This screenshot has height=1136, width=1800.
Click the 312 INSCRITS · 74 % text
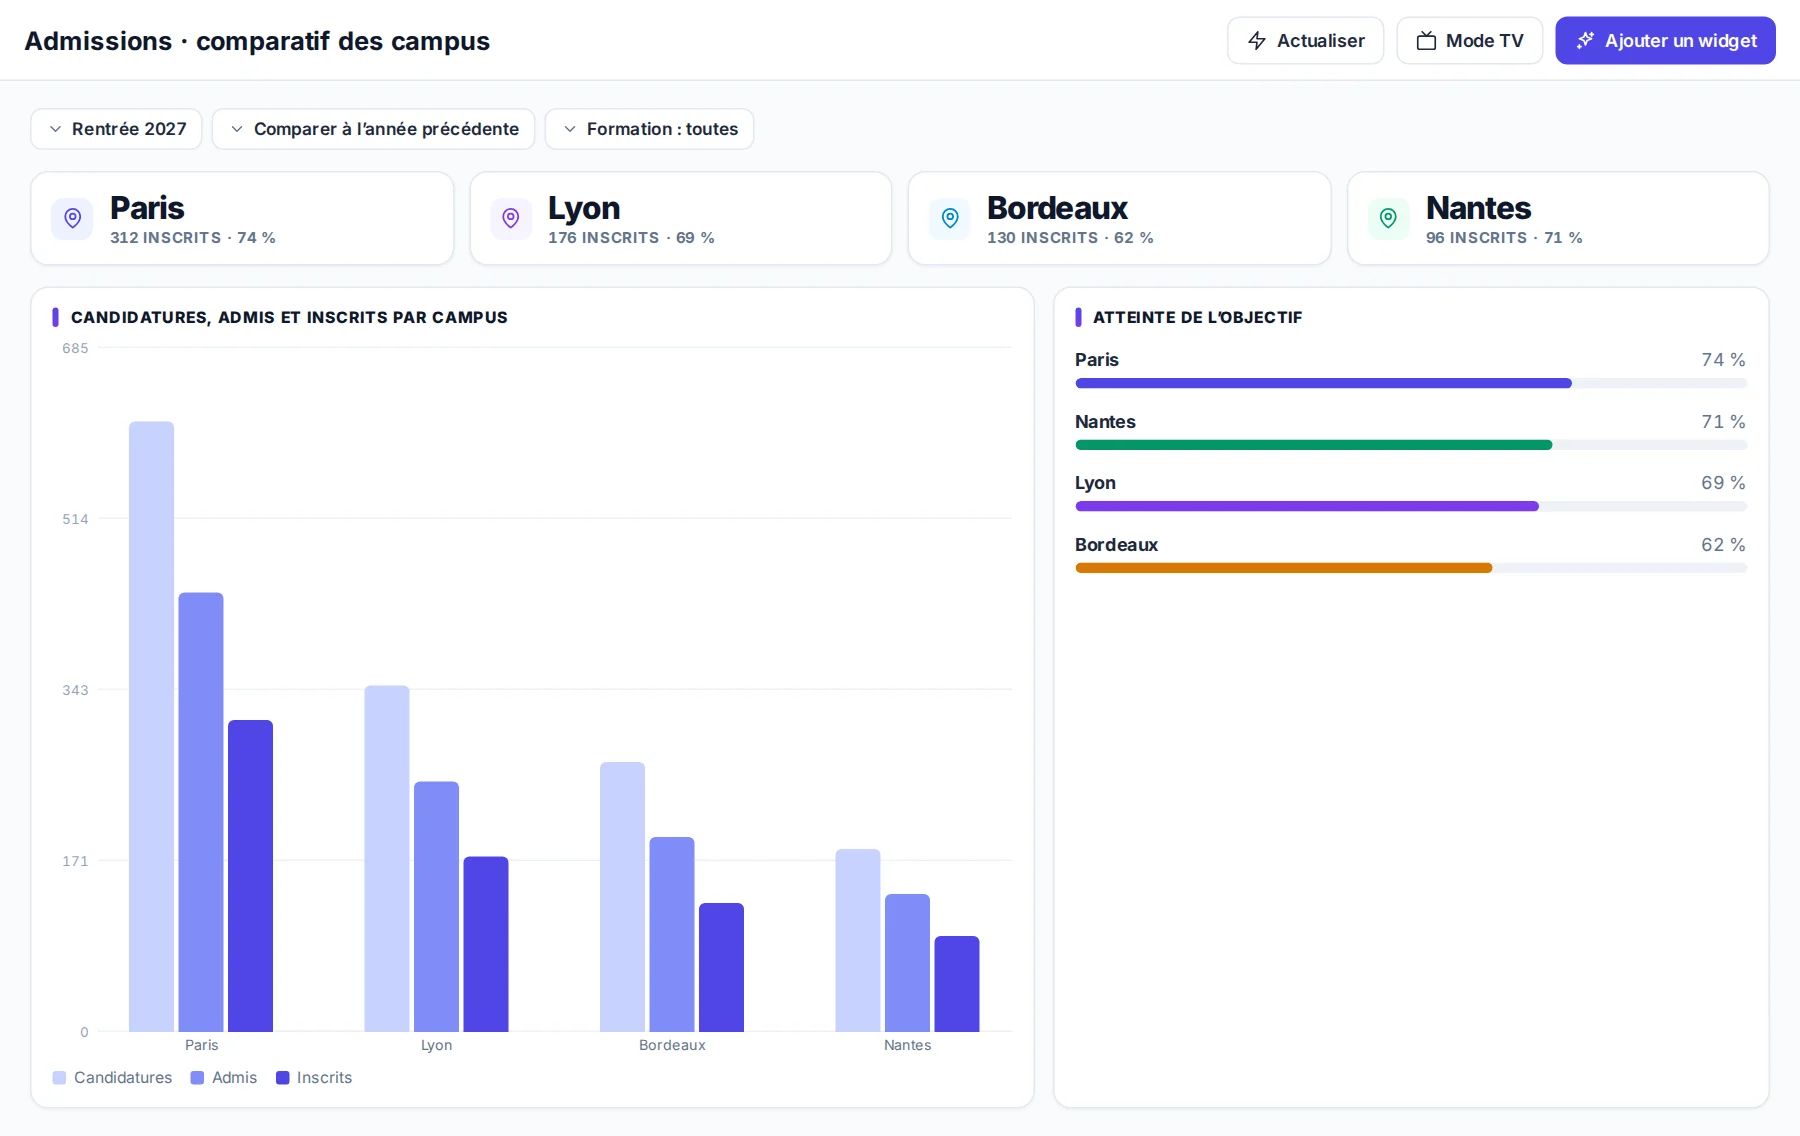(193, 238)
